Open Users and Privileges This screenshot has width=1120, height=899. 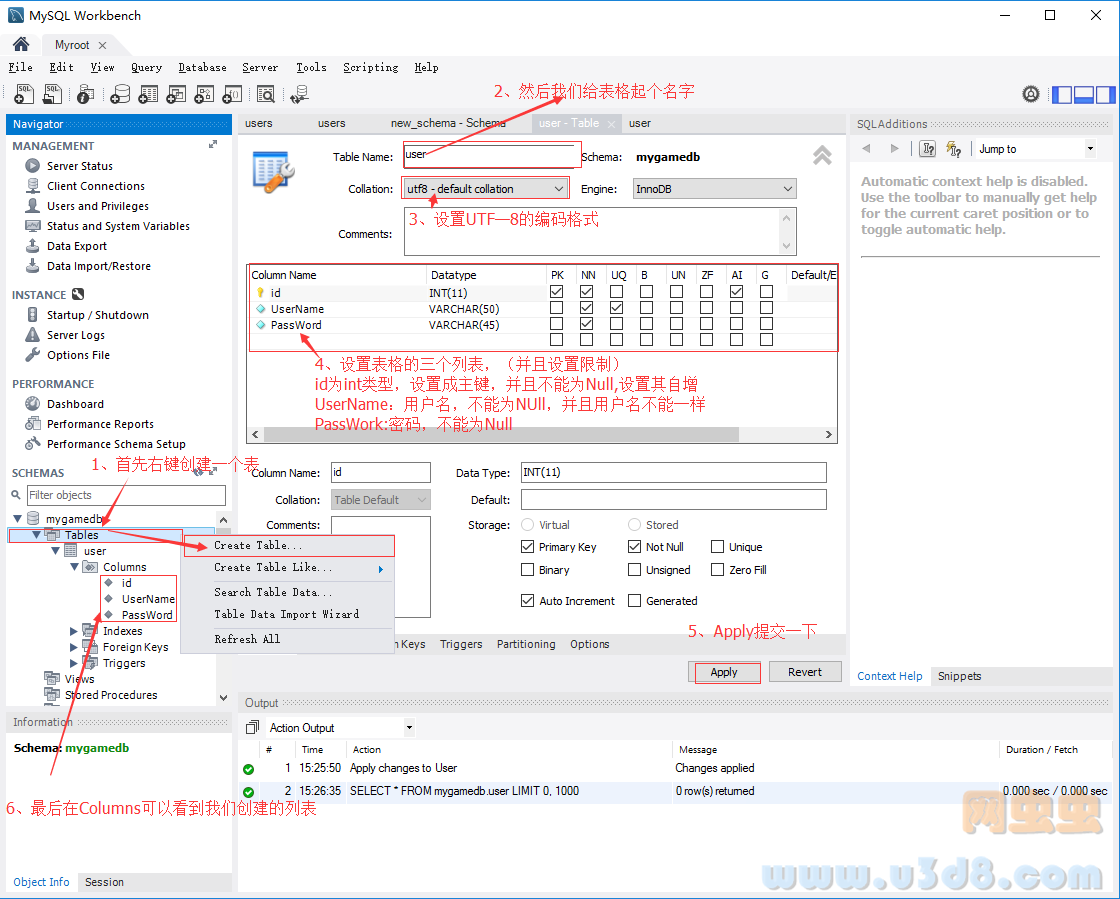tap(97, 206)
